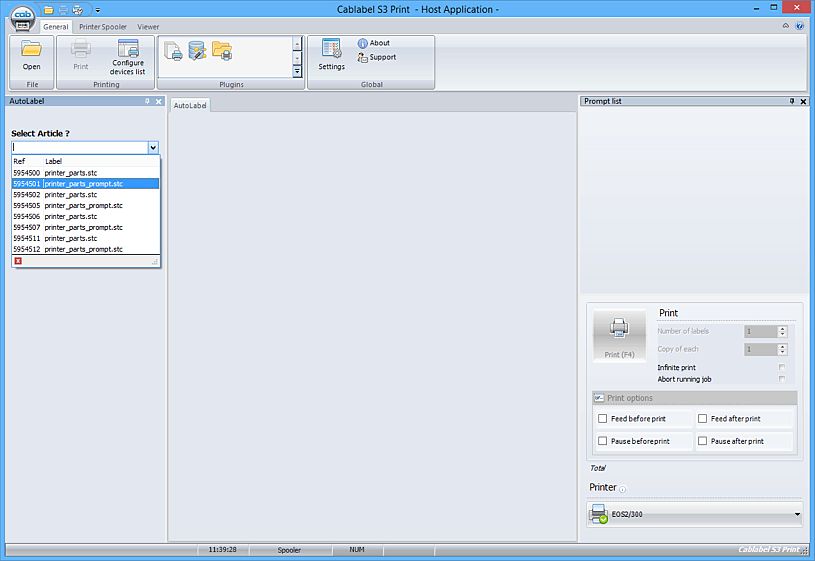Click the 11:39:28 clock in status bar

pos(222,550)
